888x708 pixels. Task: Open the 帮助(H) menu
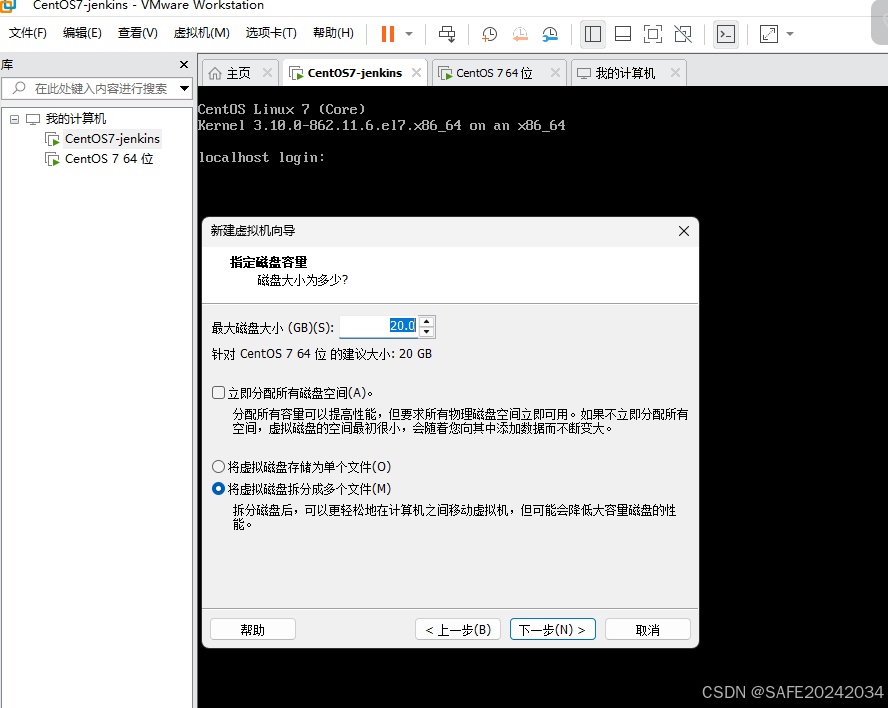pyautogui.click(x=333, y=33)
